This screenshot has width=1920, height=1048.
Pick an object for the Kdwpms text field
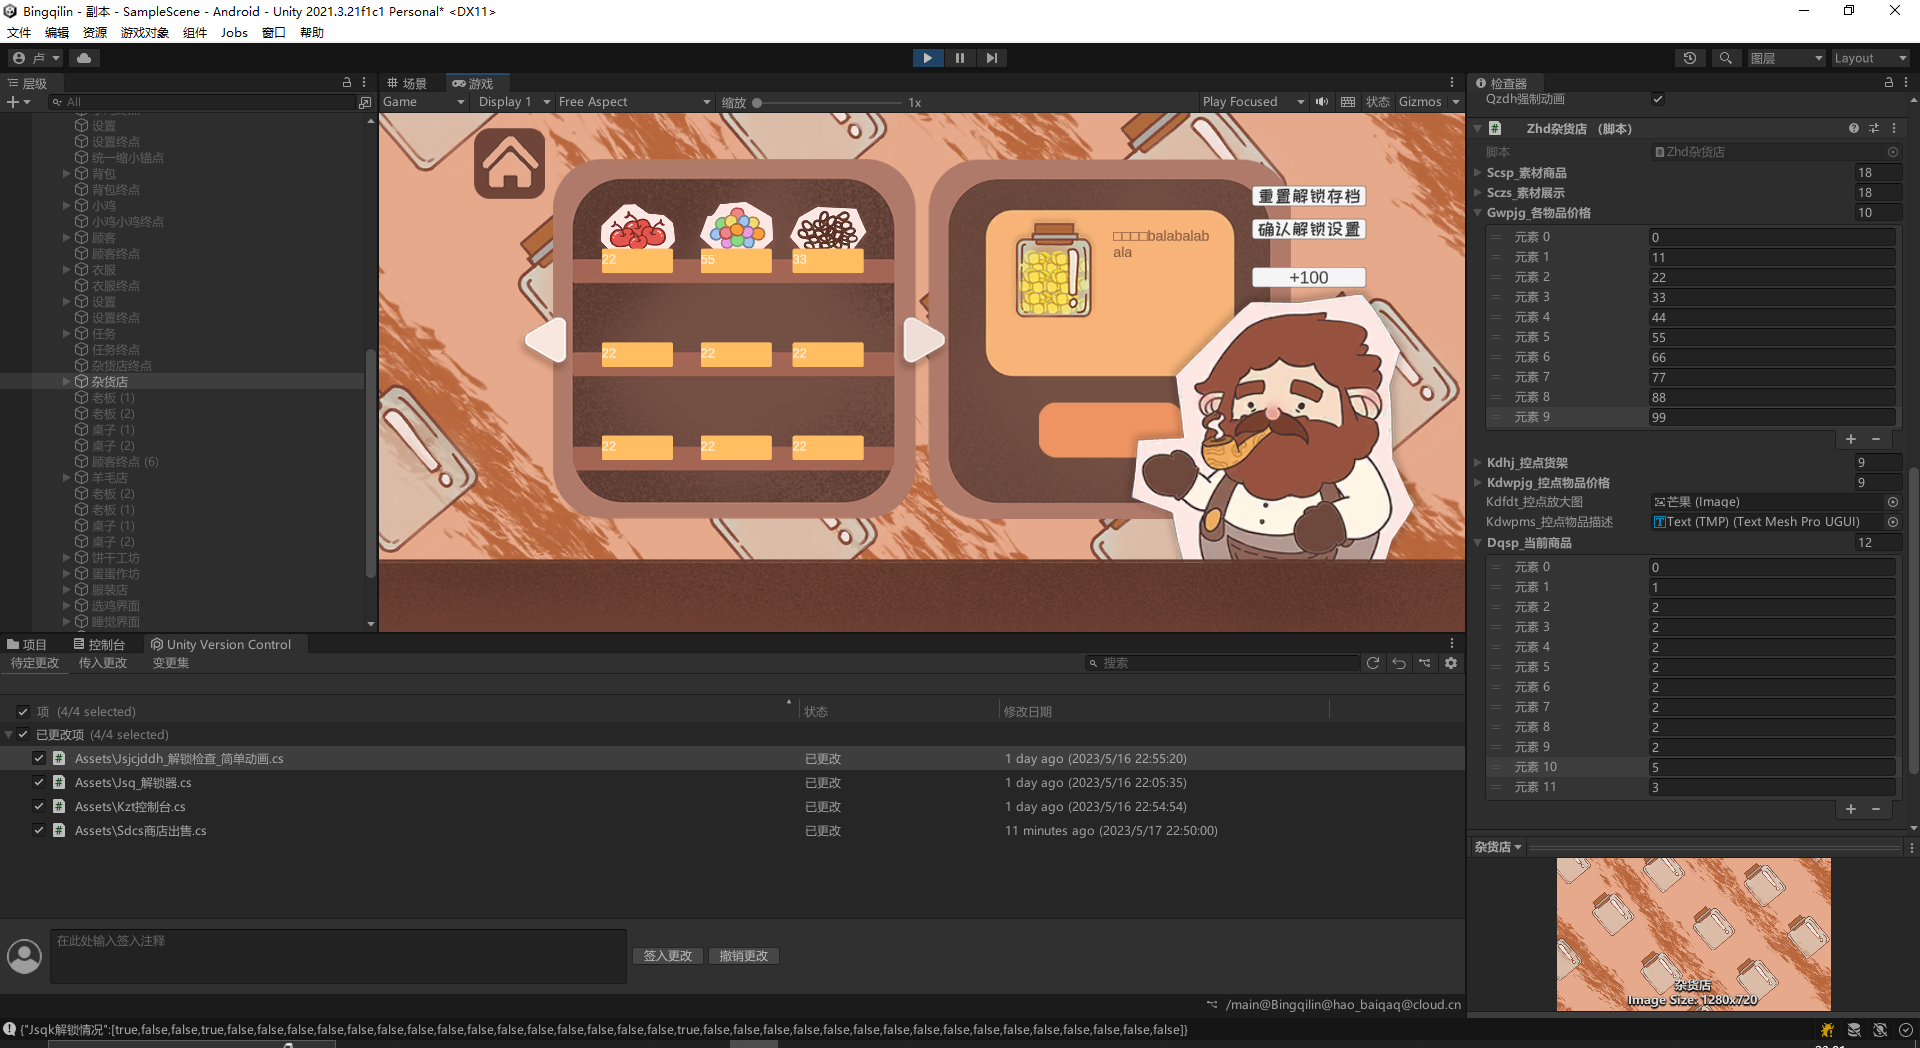[x=1893, y=522]
